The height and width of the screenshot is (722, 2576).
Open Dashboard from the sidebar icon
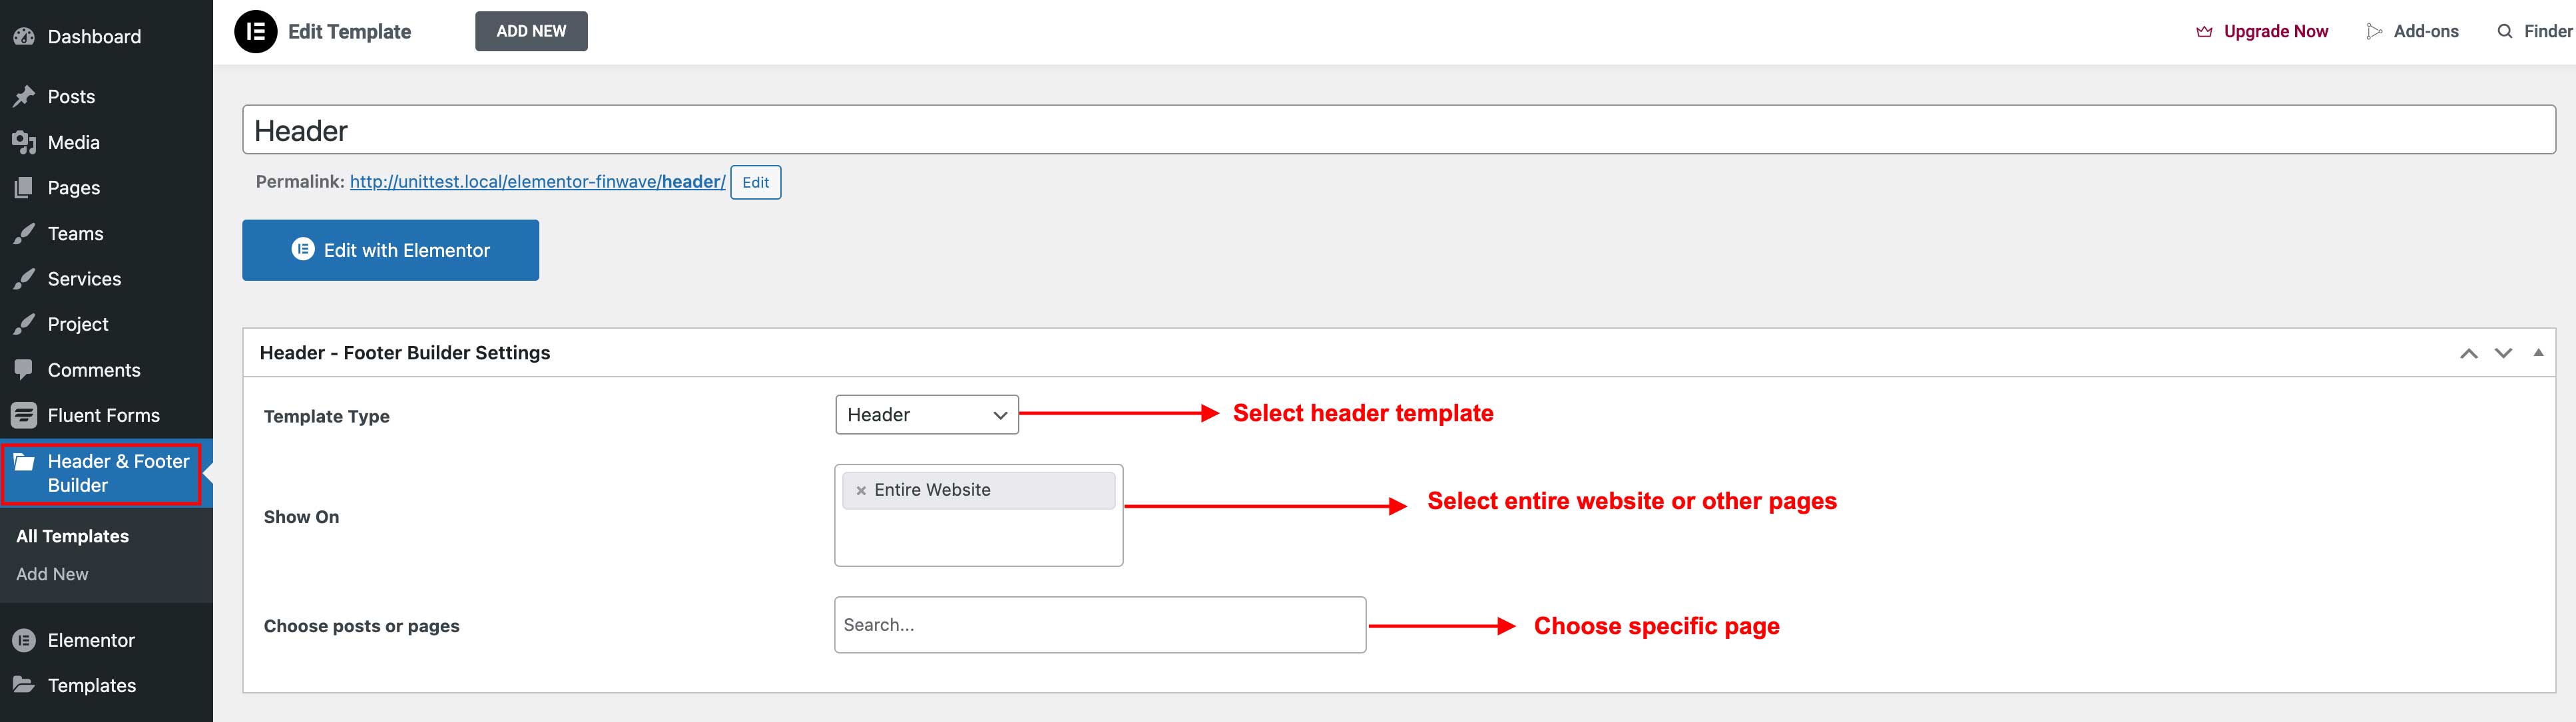24,37
